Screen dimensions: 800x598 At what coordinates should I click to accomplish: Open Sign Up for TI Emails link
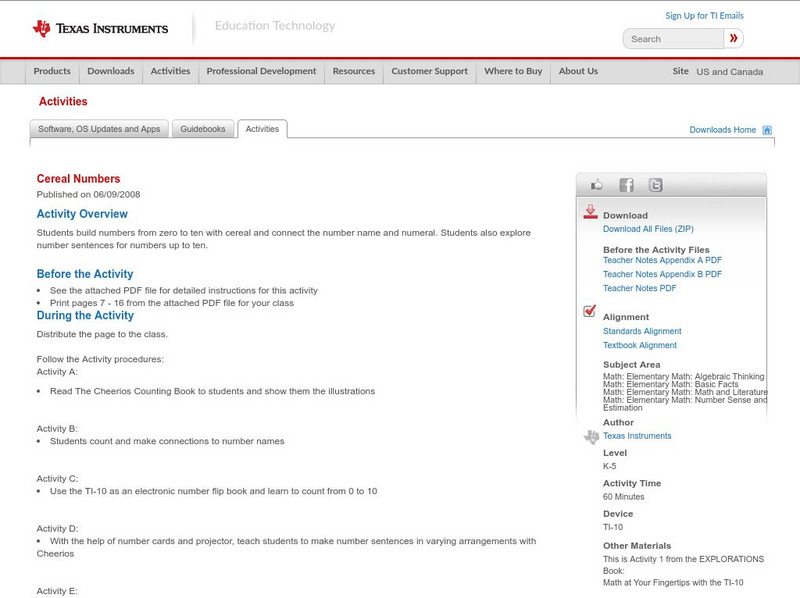pos(704,16)
